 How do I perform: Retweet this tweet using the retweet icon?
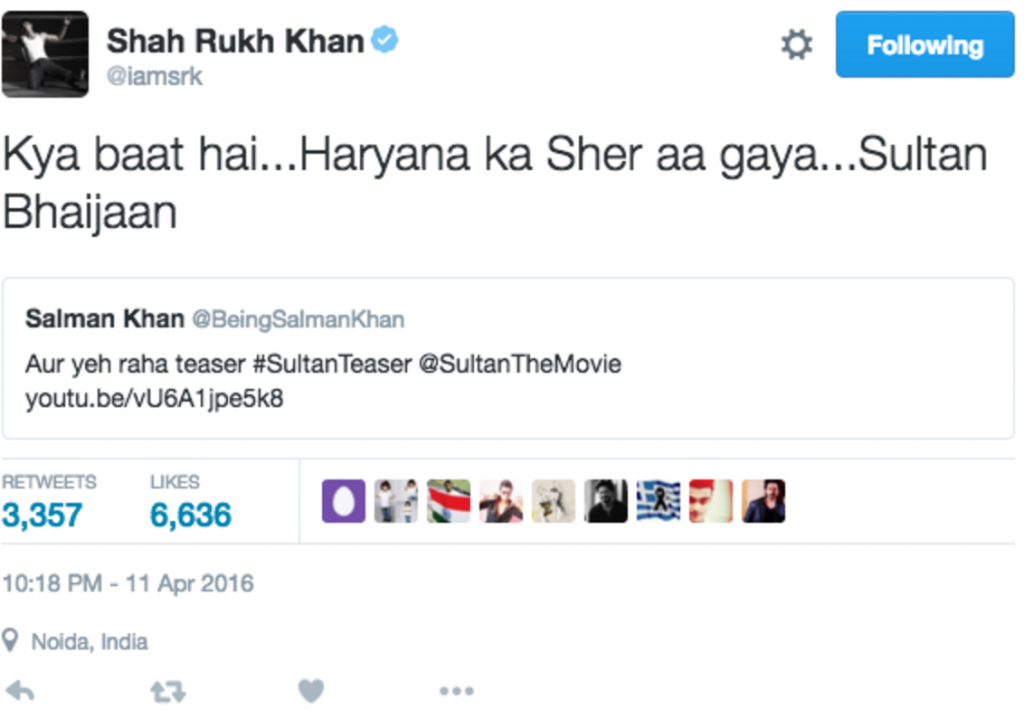pos(167,691)
